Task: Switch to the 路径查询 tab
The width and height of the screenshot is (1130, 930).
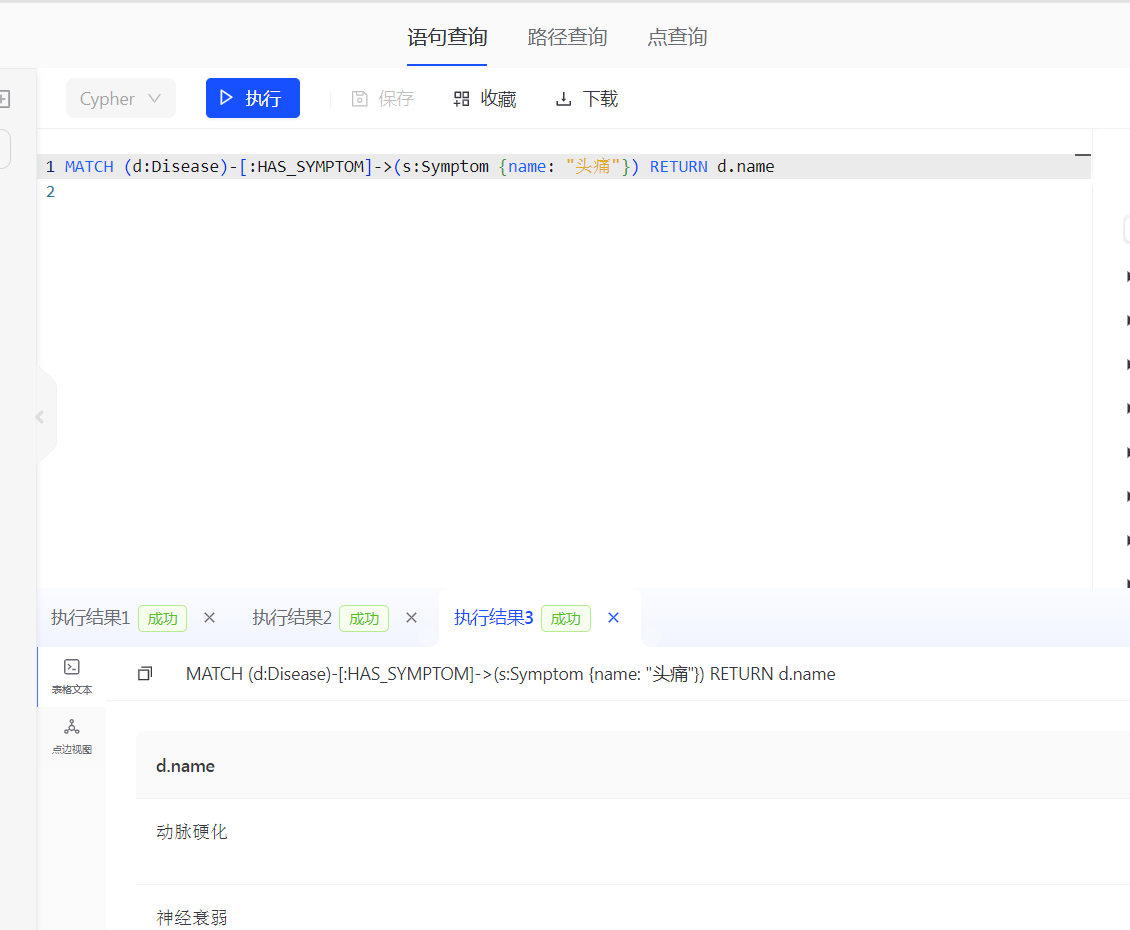Action: pyautogui.click(x=567, y=36)
